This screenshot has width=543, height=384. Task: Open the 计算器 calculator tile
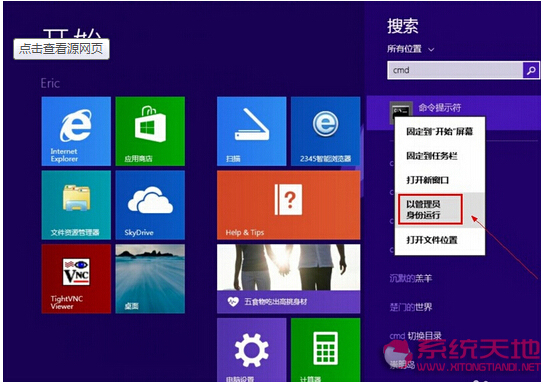tap(326, 350)
